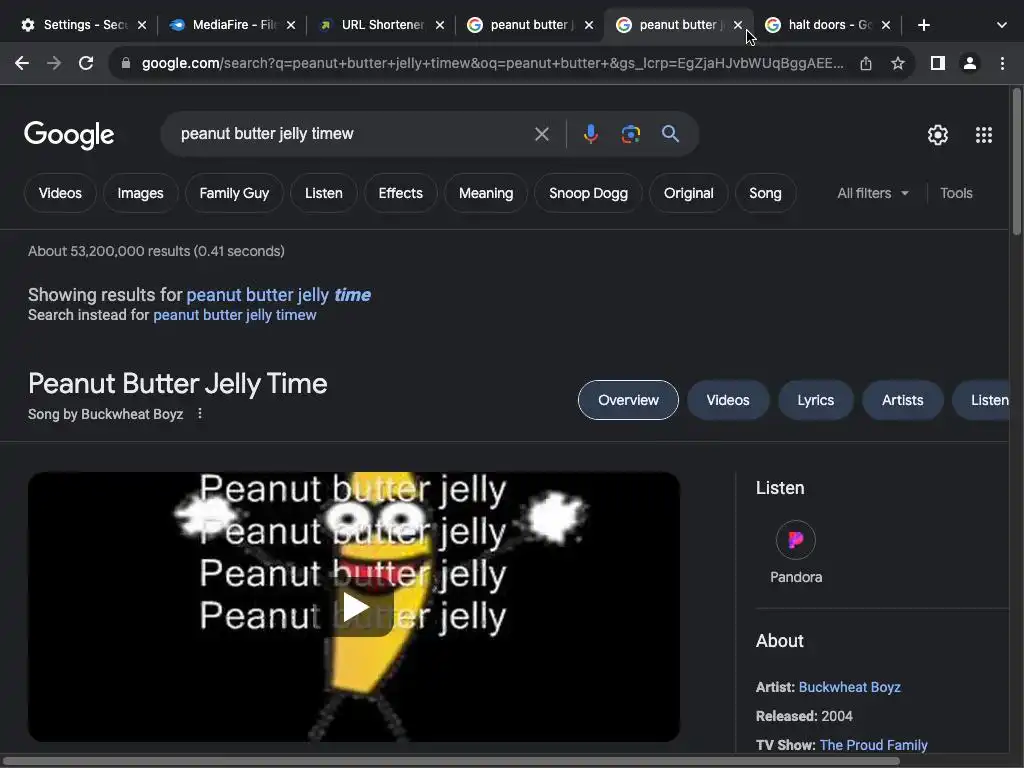The image size is (1024, 768).
Task: Click the corrected 'peanut butter jelly time' link
Action: (278, 295)
